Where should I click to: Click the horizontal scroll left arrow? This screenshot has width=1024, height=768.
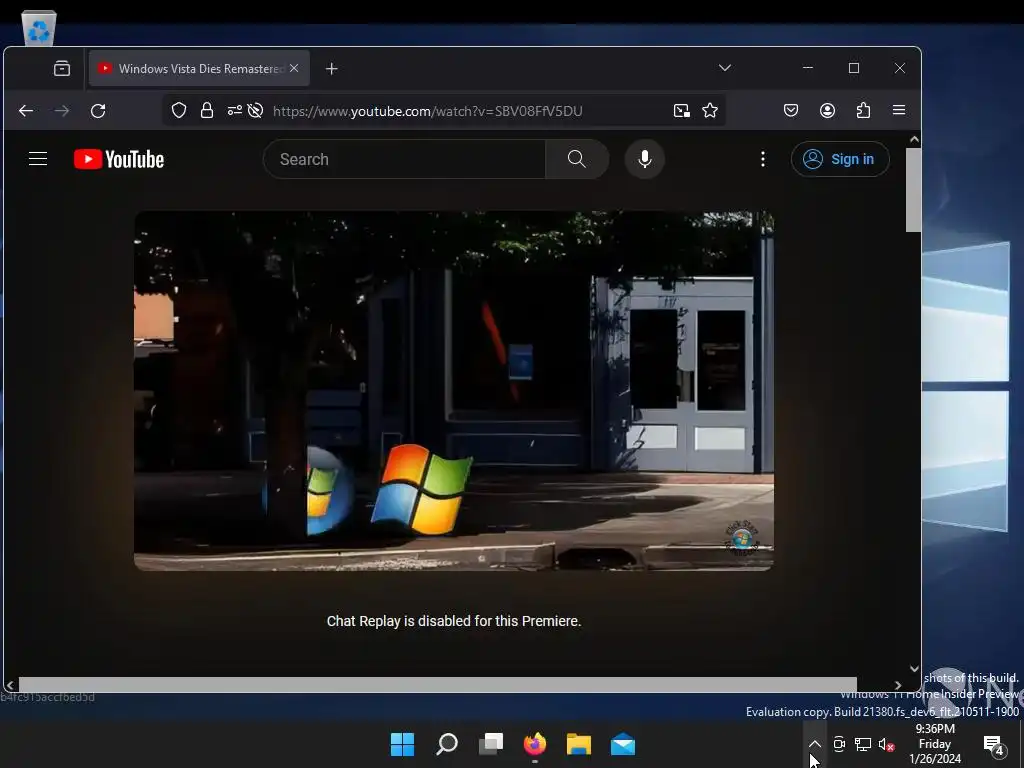[x=10, y=685]
